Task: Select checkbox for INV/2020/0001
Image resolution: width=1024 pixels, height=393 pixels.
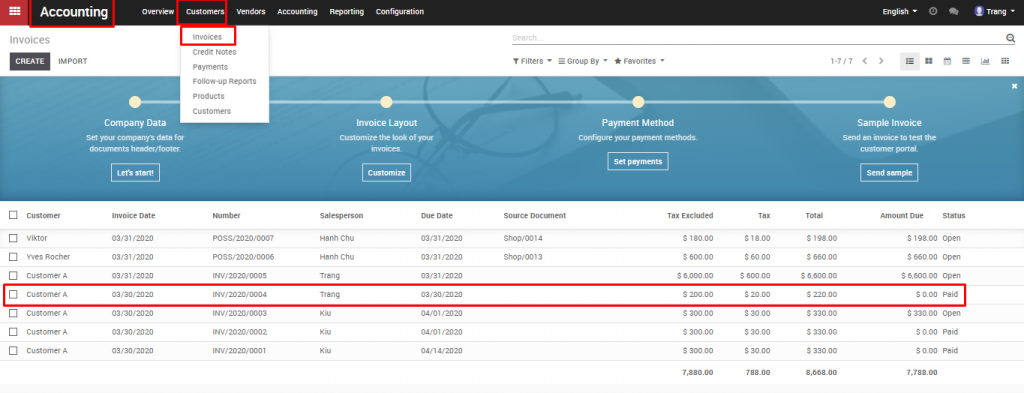Action: (13, 351)
